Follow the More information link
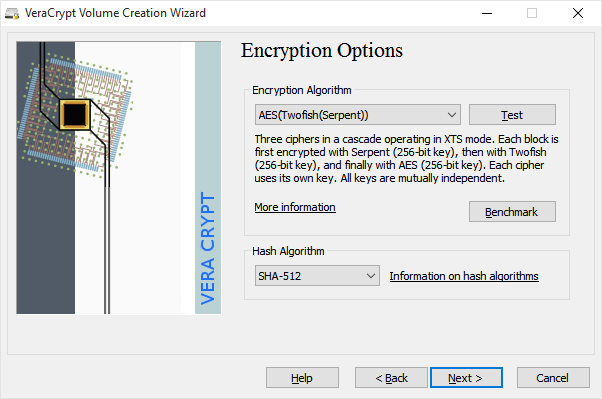Viewport: 602px width, 399px height. [295, 207]
